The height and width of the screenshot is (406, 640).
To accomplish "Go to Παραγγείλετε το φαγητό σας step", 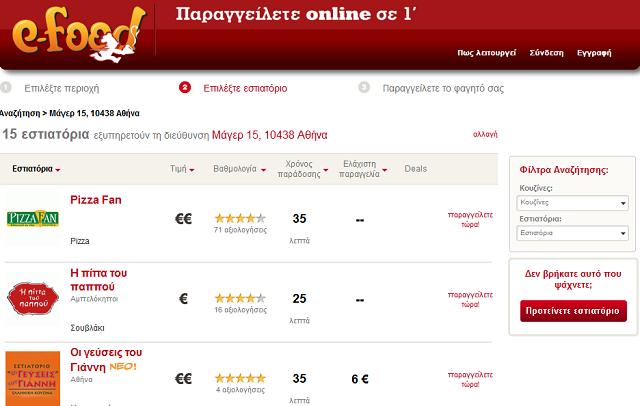I will (x=443, y=89).
